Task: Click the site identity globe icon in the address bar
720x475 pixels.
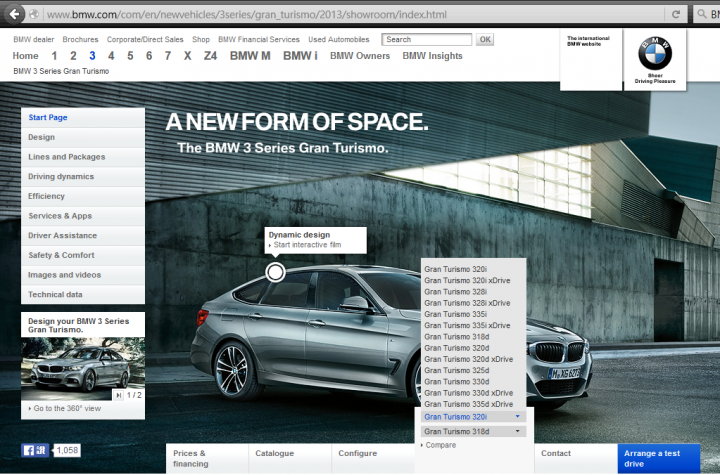Action: pos(34,14)
